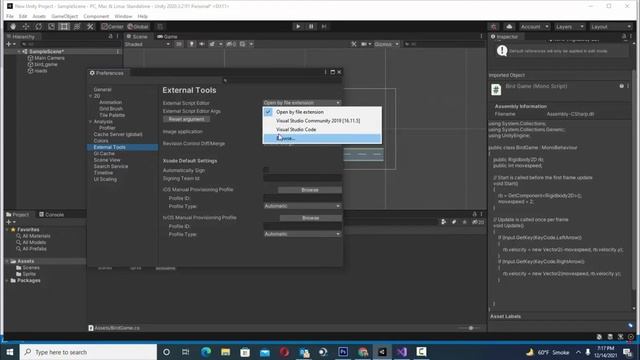Open iOS Profile Type Automatic dropdown
This screenshot has height=360, width=640.
[302, 206]
